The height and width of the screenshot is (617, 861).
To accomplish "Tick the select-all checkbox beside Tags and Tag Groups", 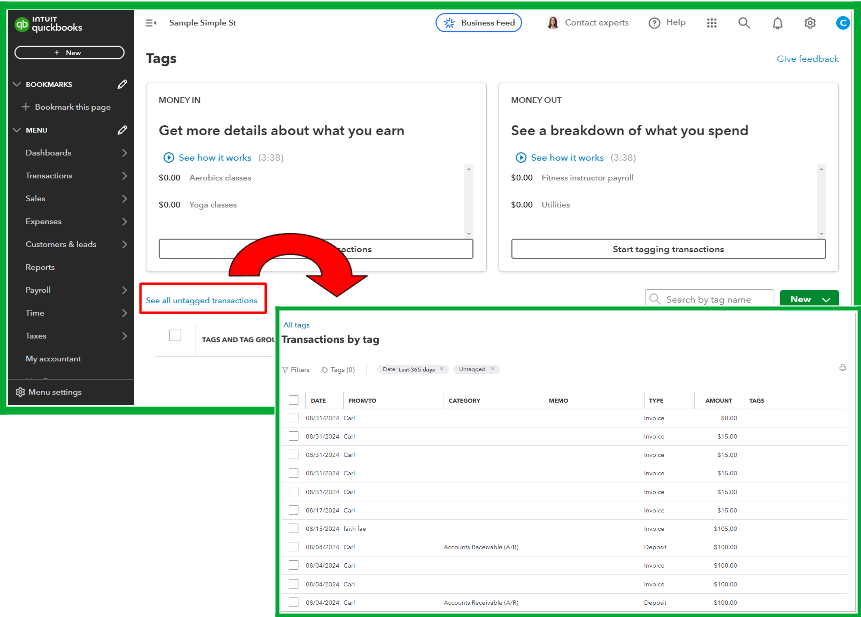I will (175, 335).
